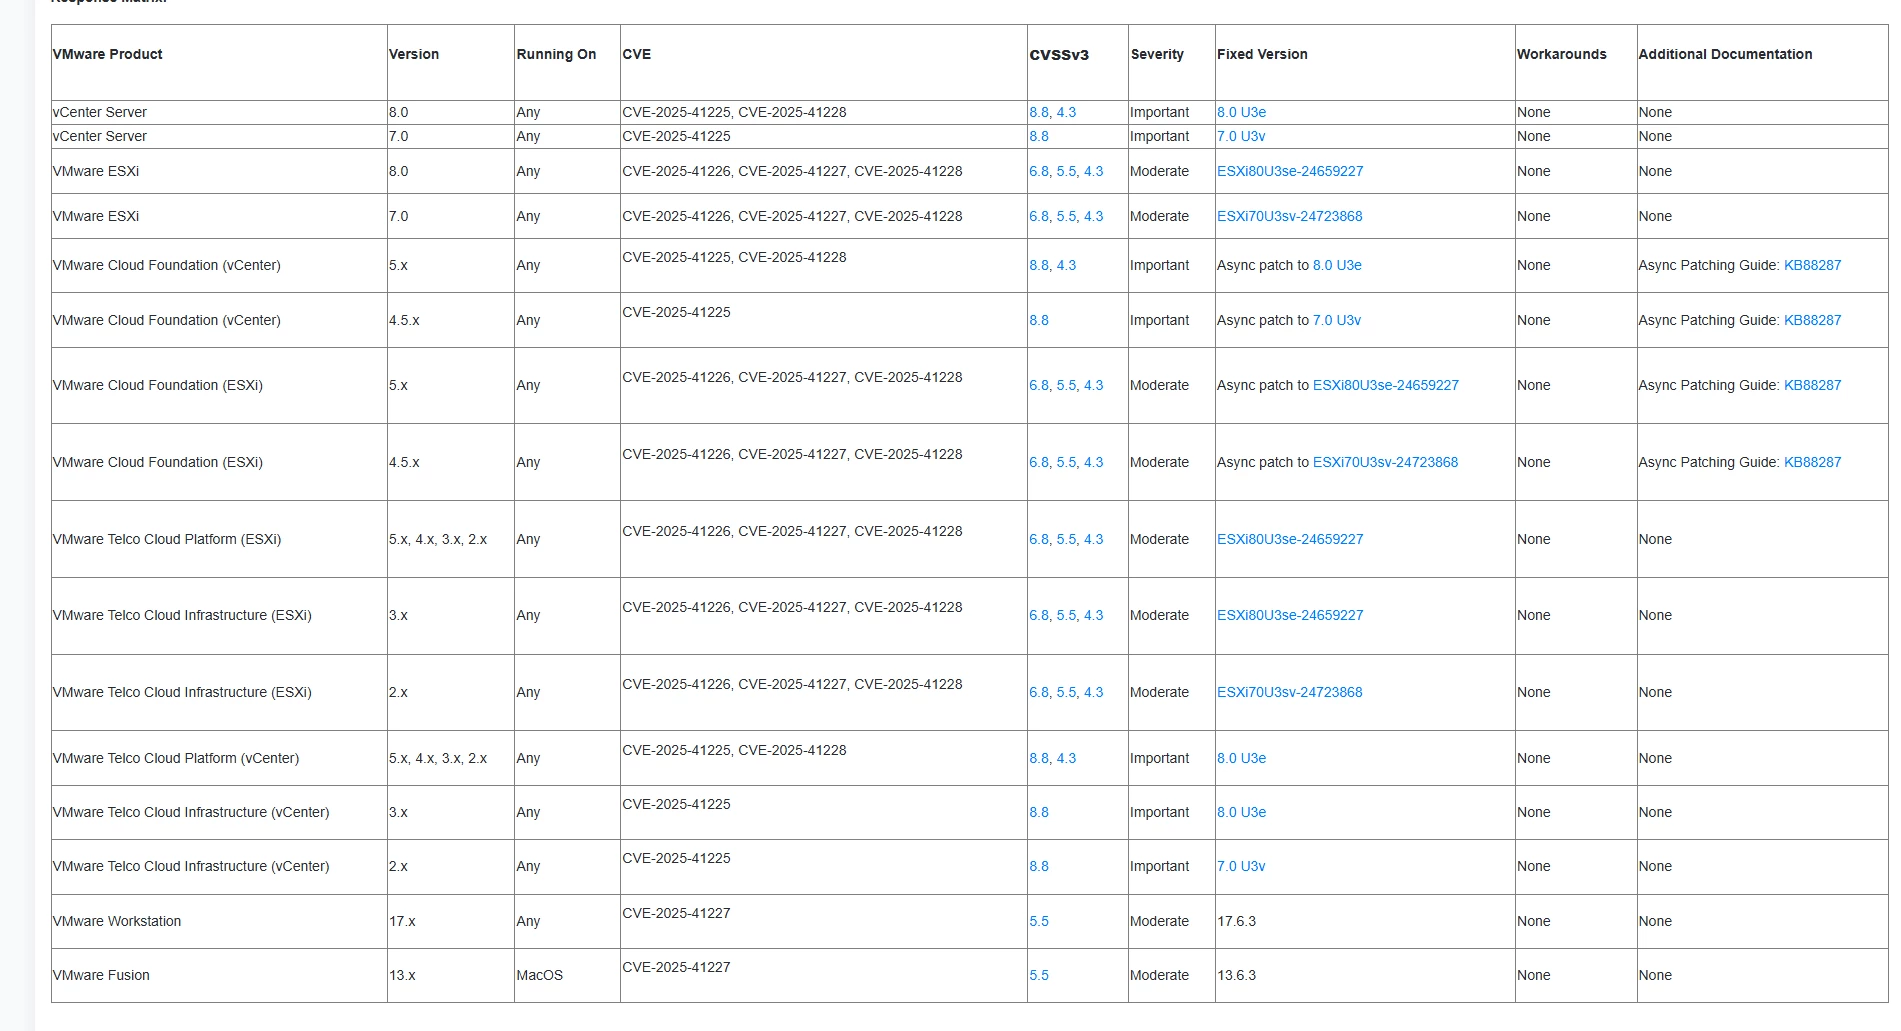Open the 5.5 score for VMware Workstation
The image size is (1901, 1031).
1039,921
